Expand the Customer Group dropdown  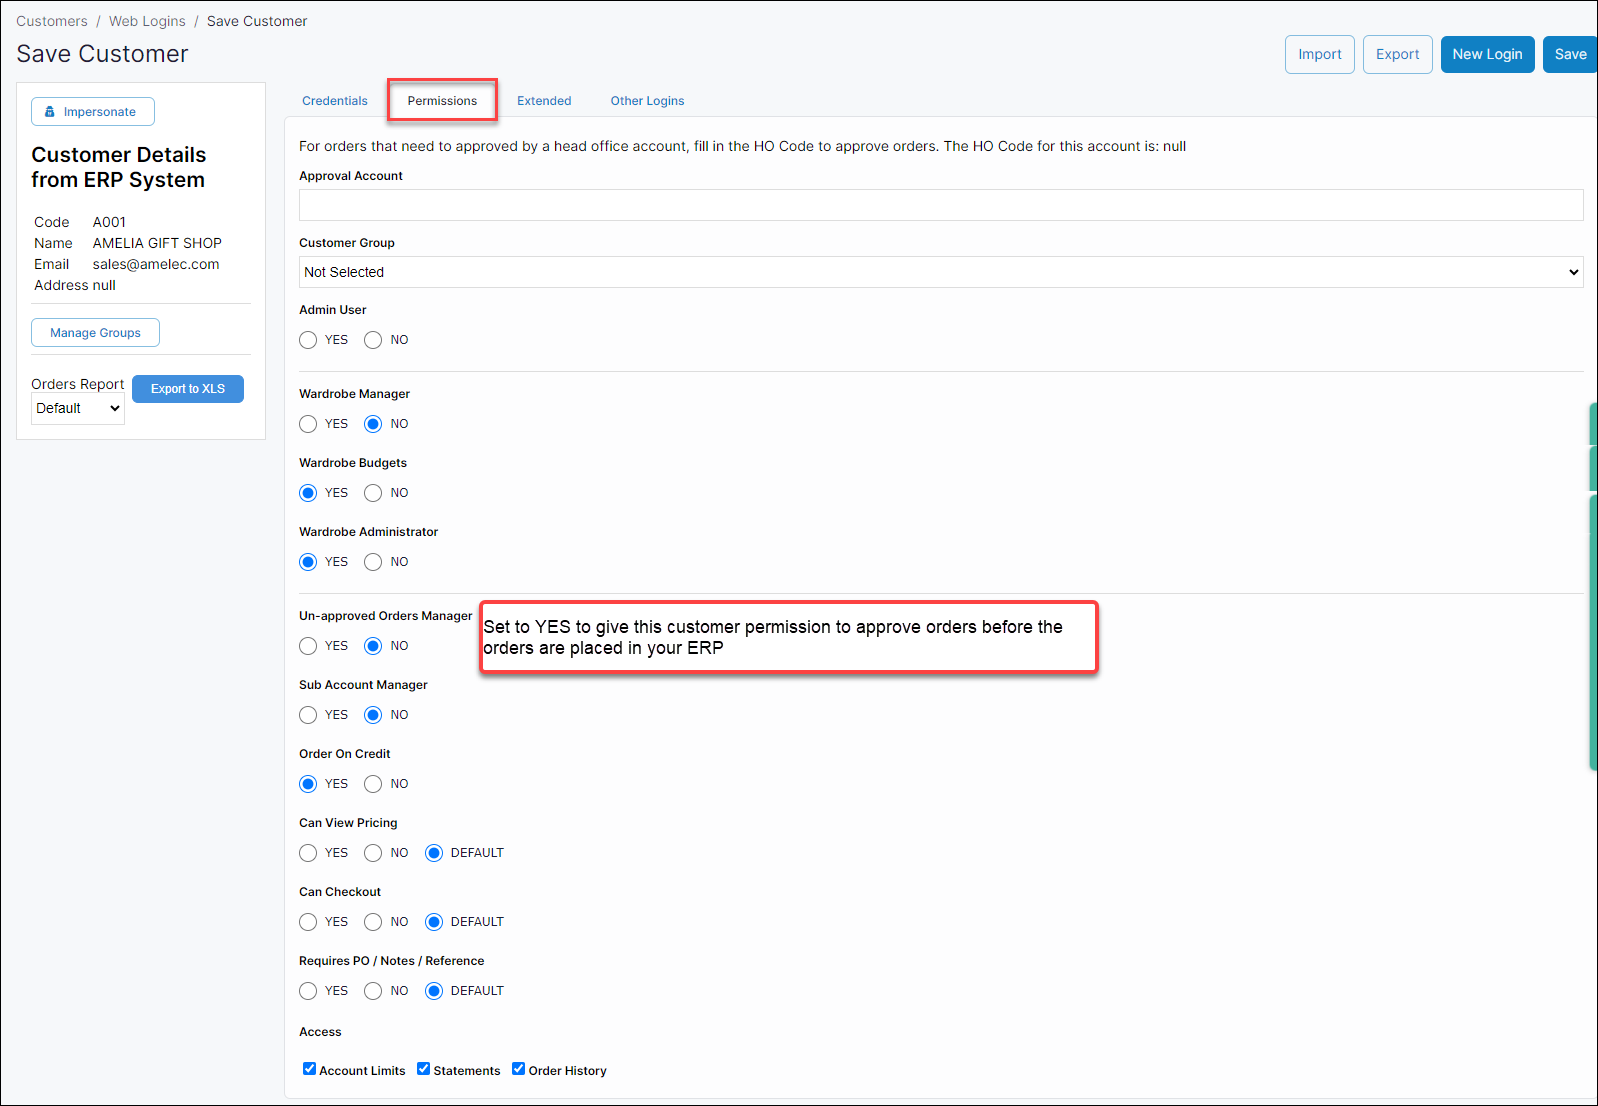pyautogui.click(x=940, y=272)
